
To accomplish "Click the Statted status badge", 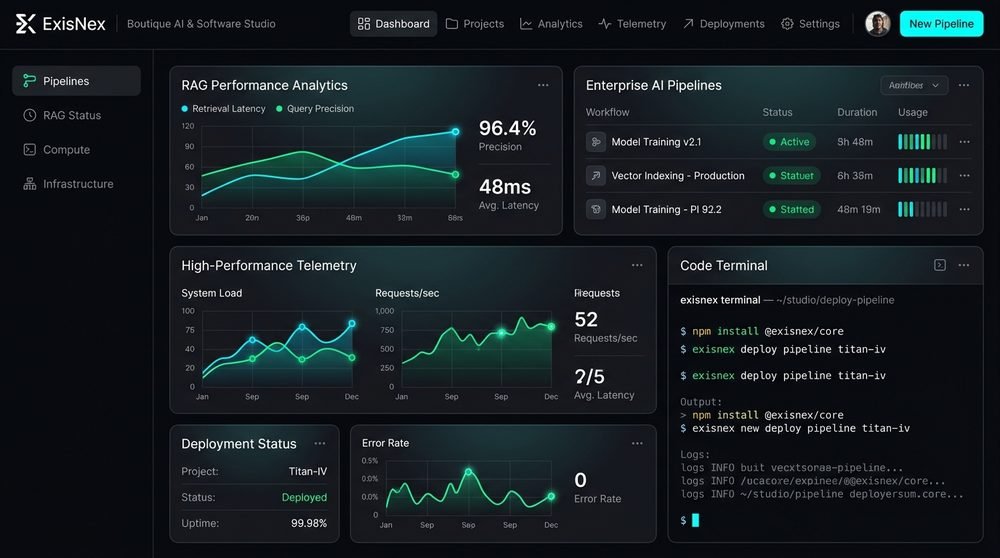I will point(792,209).
